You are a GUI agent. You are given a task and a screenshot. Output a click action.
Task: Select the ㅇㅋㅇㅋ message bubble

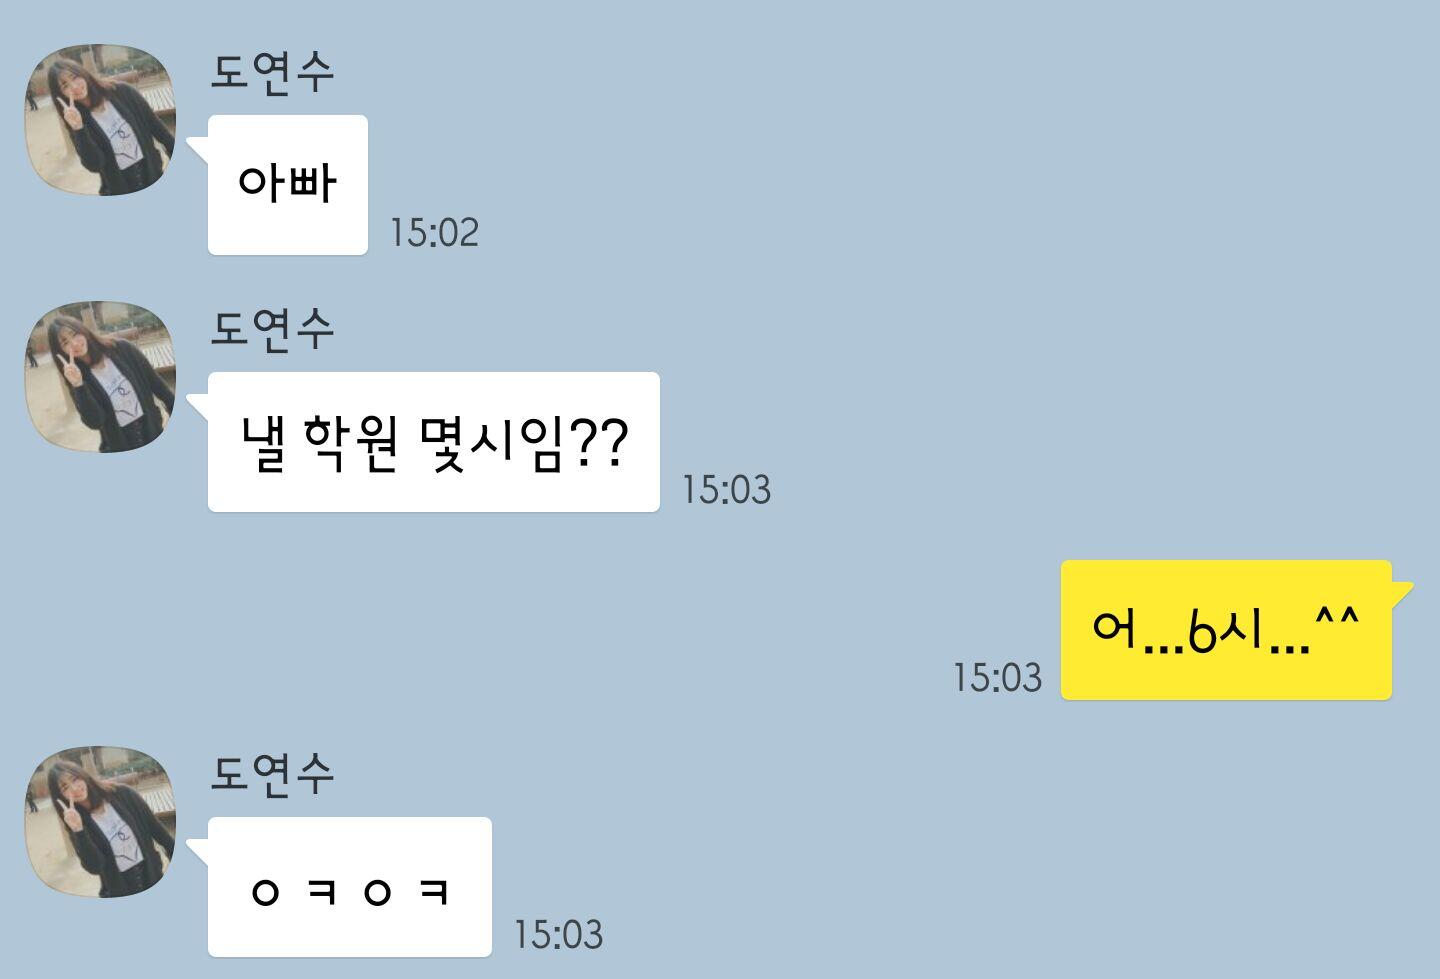click(x=350, y=887)
